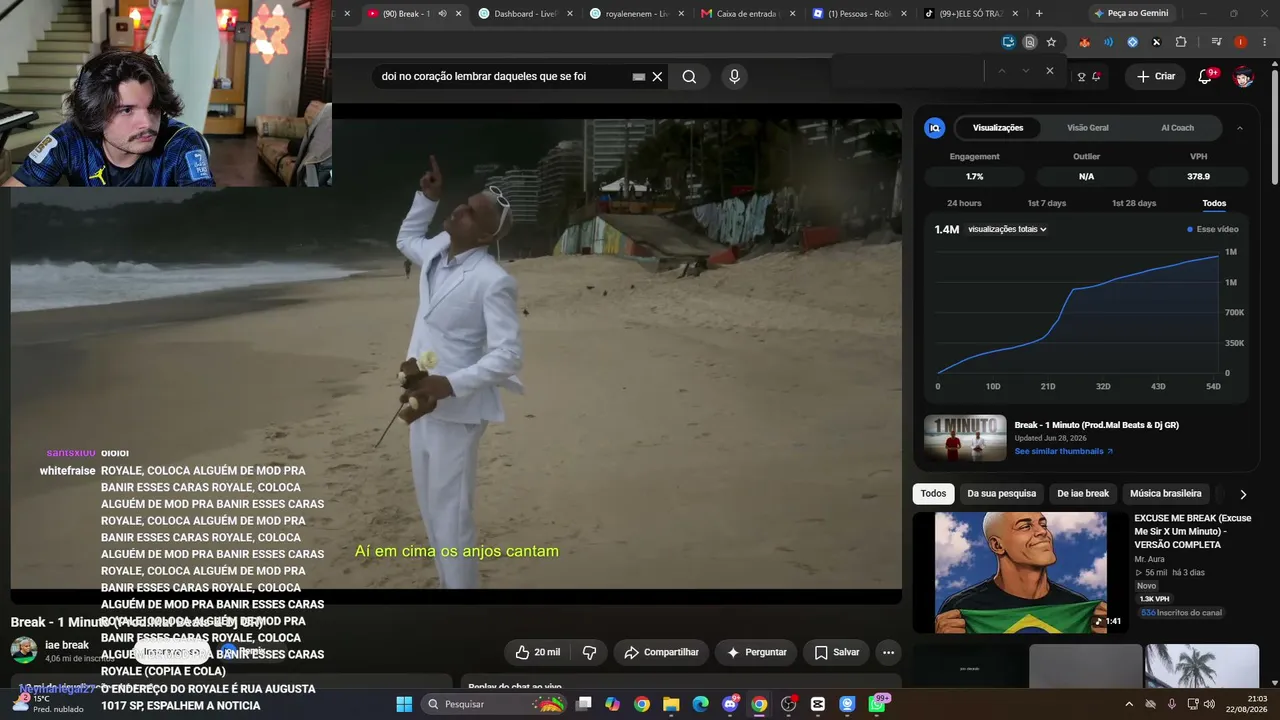Click the Peça ao Gemini button
This screenshot has width=1280, height=720.
[1131, 14]
